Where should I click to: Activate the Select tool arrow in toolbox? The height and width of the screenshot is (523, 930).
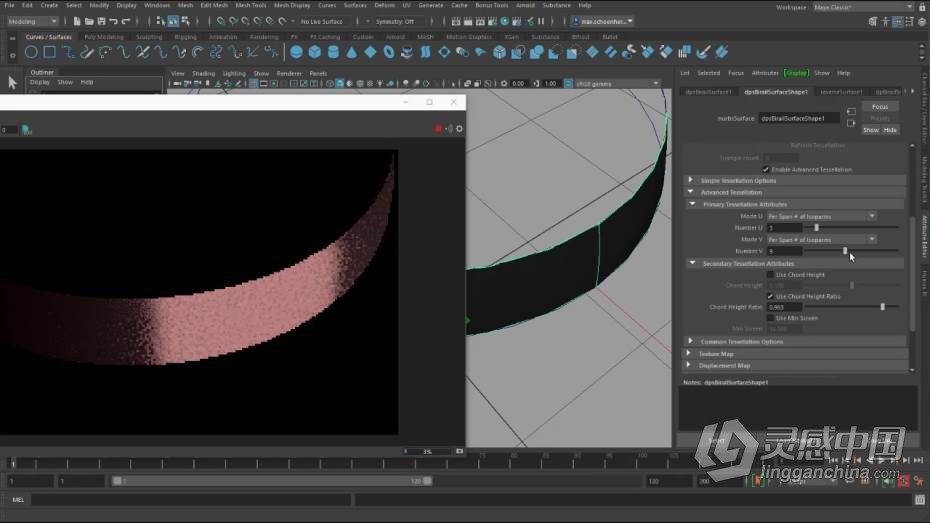pyautogui.click(x=12, y=82)
